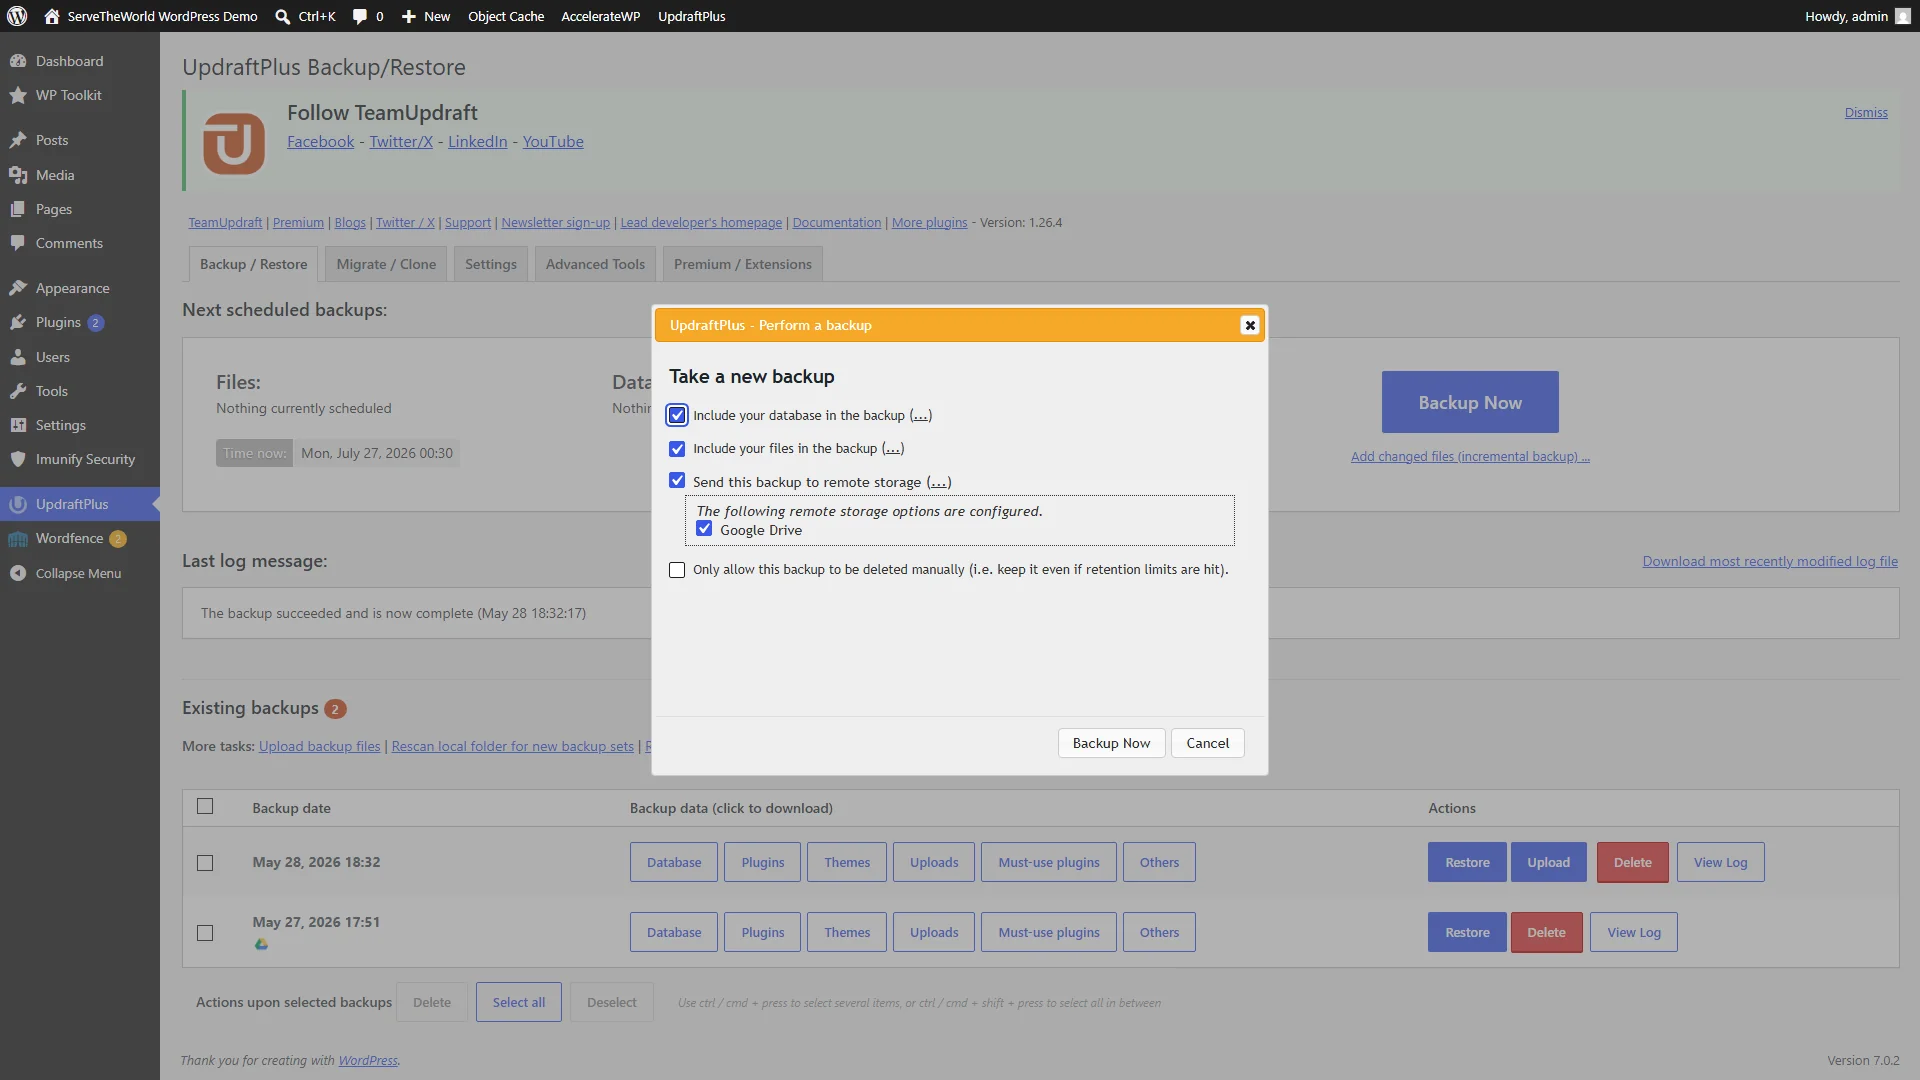1920x1080 pixels.
Task: Check Only allow manual deletion option
Action: pyautogui.click(x=677, y=570)
